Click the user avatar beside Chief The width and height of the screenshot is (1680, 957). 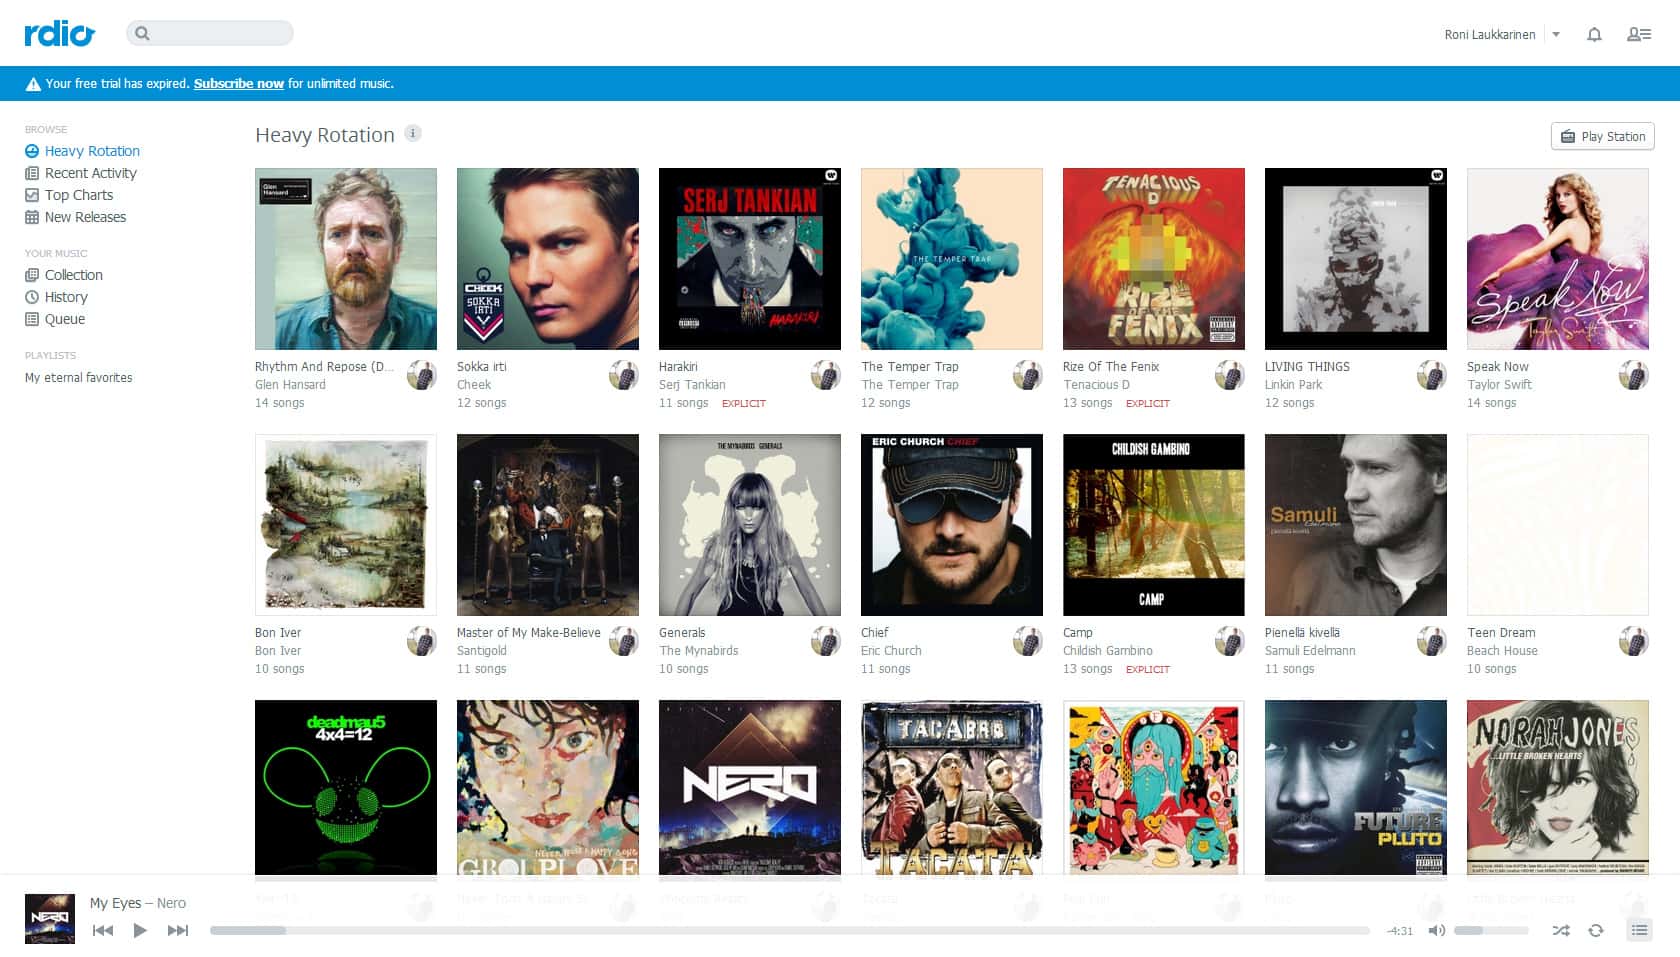tap(1028, 641)
